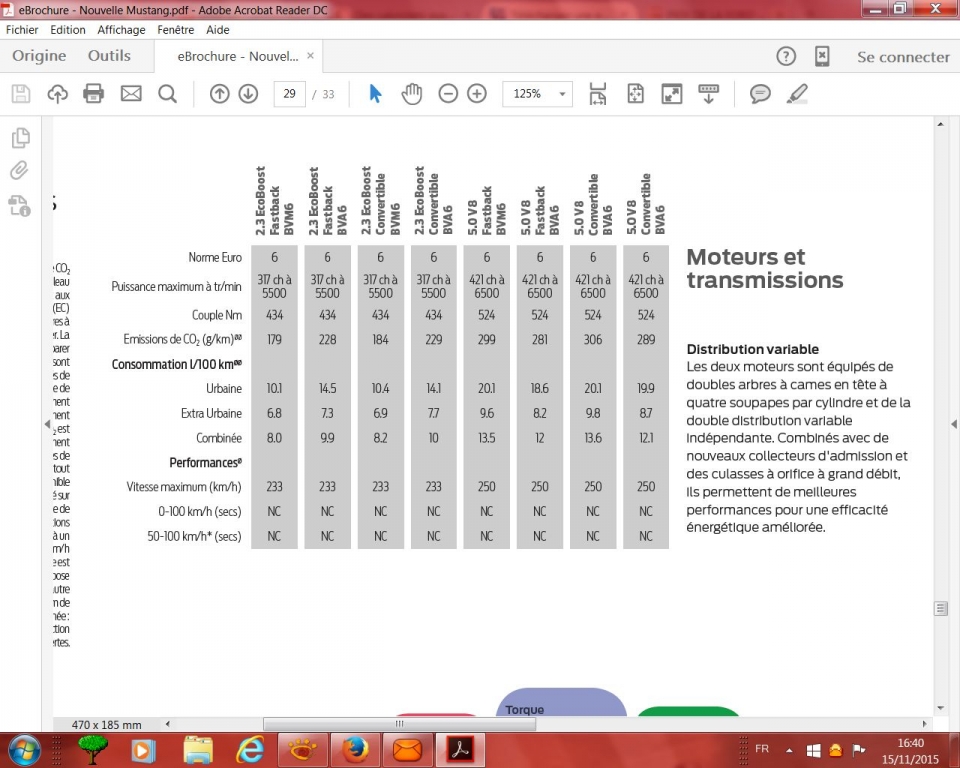Show attachments paperclip panel
Screen dimensions: 960x768
(x=20, y=170)
